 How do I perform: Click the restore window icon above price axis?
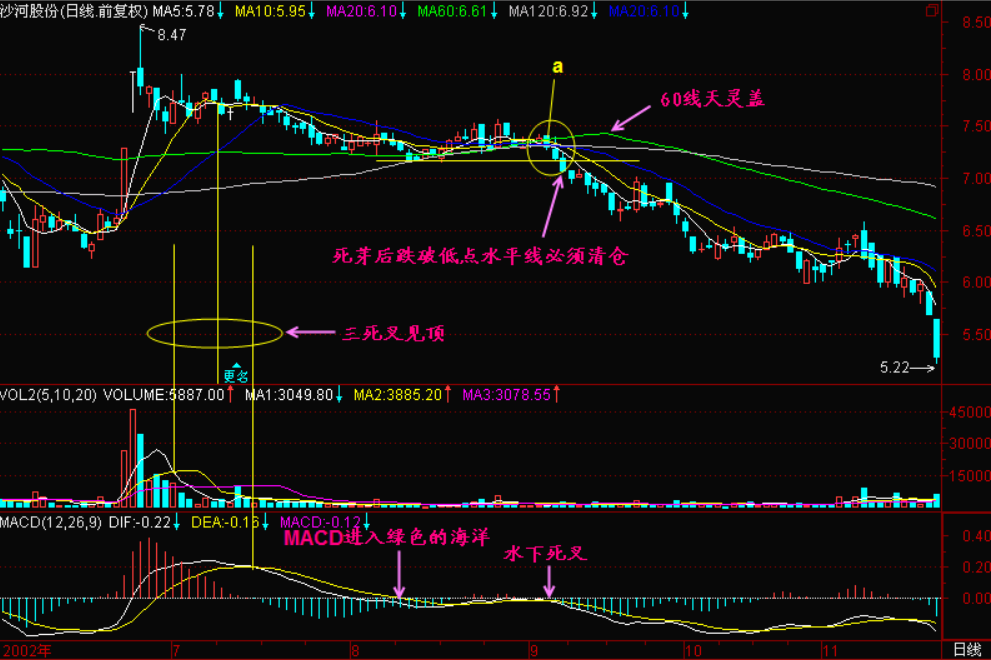tap(932, 11)
